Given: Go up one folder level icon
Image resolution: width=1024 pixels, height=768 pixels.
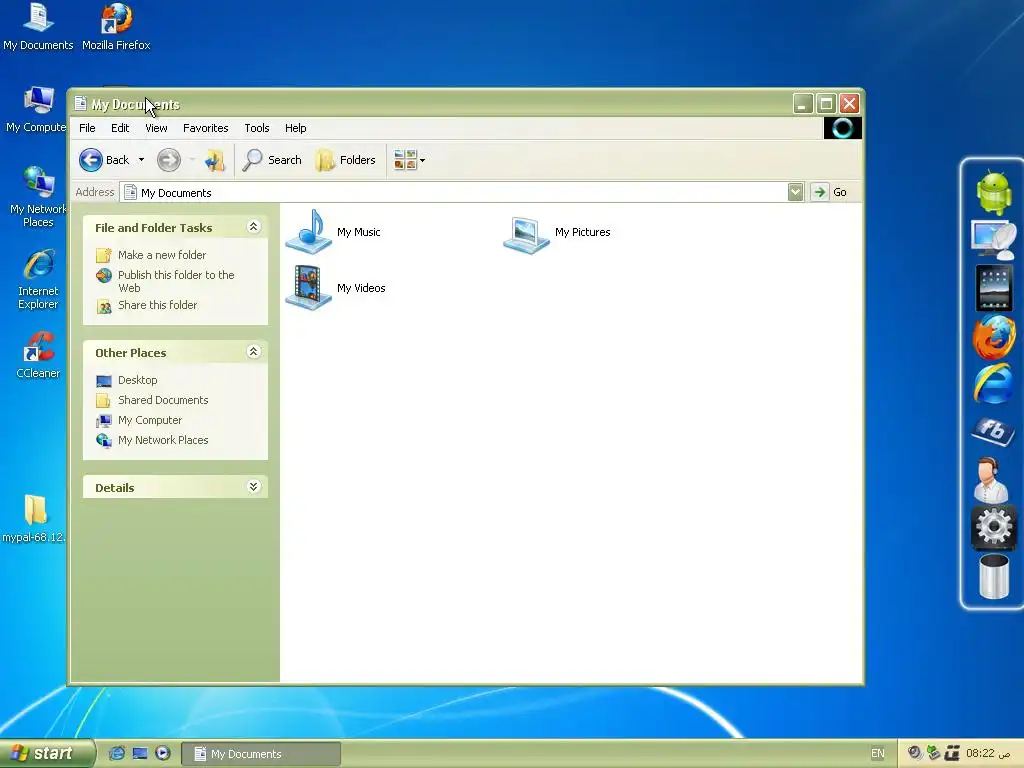Looking at the screenshot, I should tap(215, 160).
